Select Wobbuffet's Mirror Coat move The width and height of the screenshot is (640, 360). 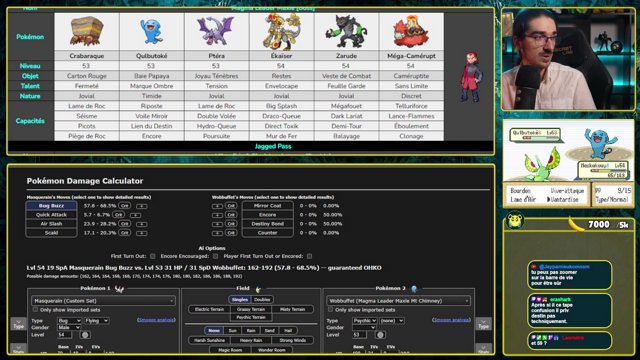tap(267, 206)
